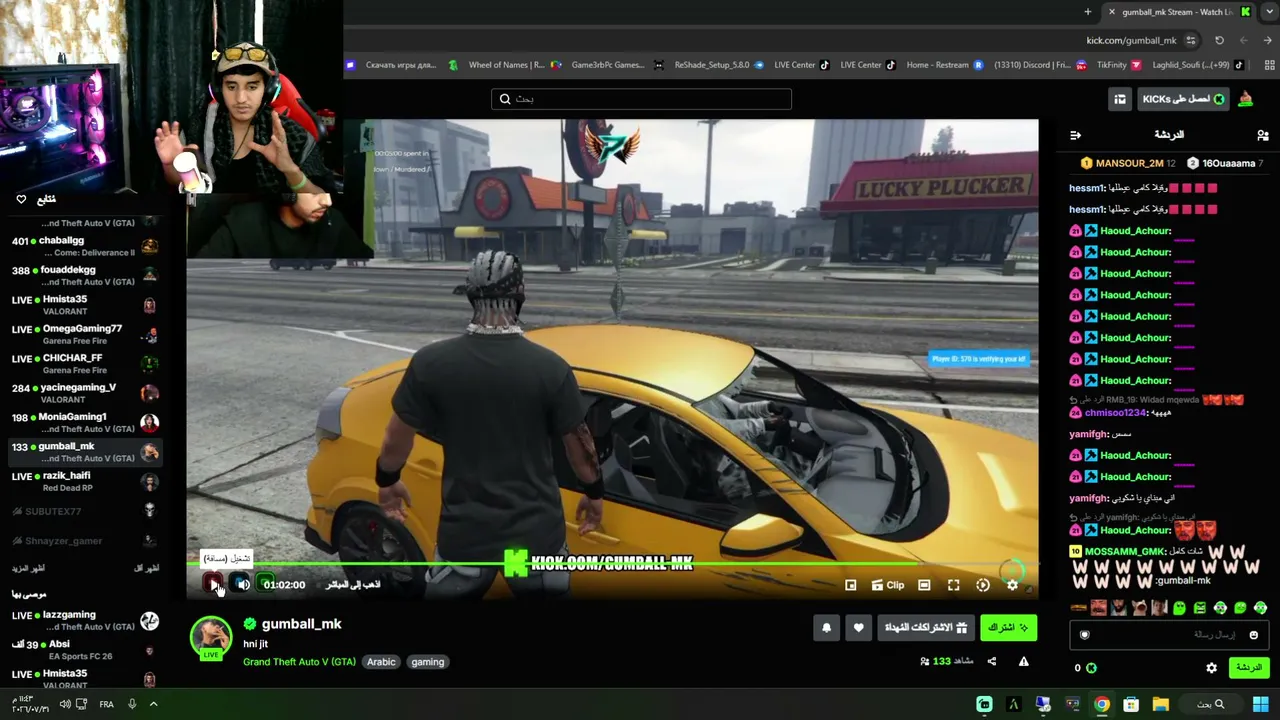
Task: Mute the stream with the volume icon
Action: tap(242, 584)
